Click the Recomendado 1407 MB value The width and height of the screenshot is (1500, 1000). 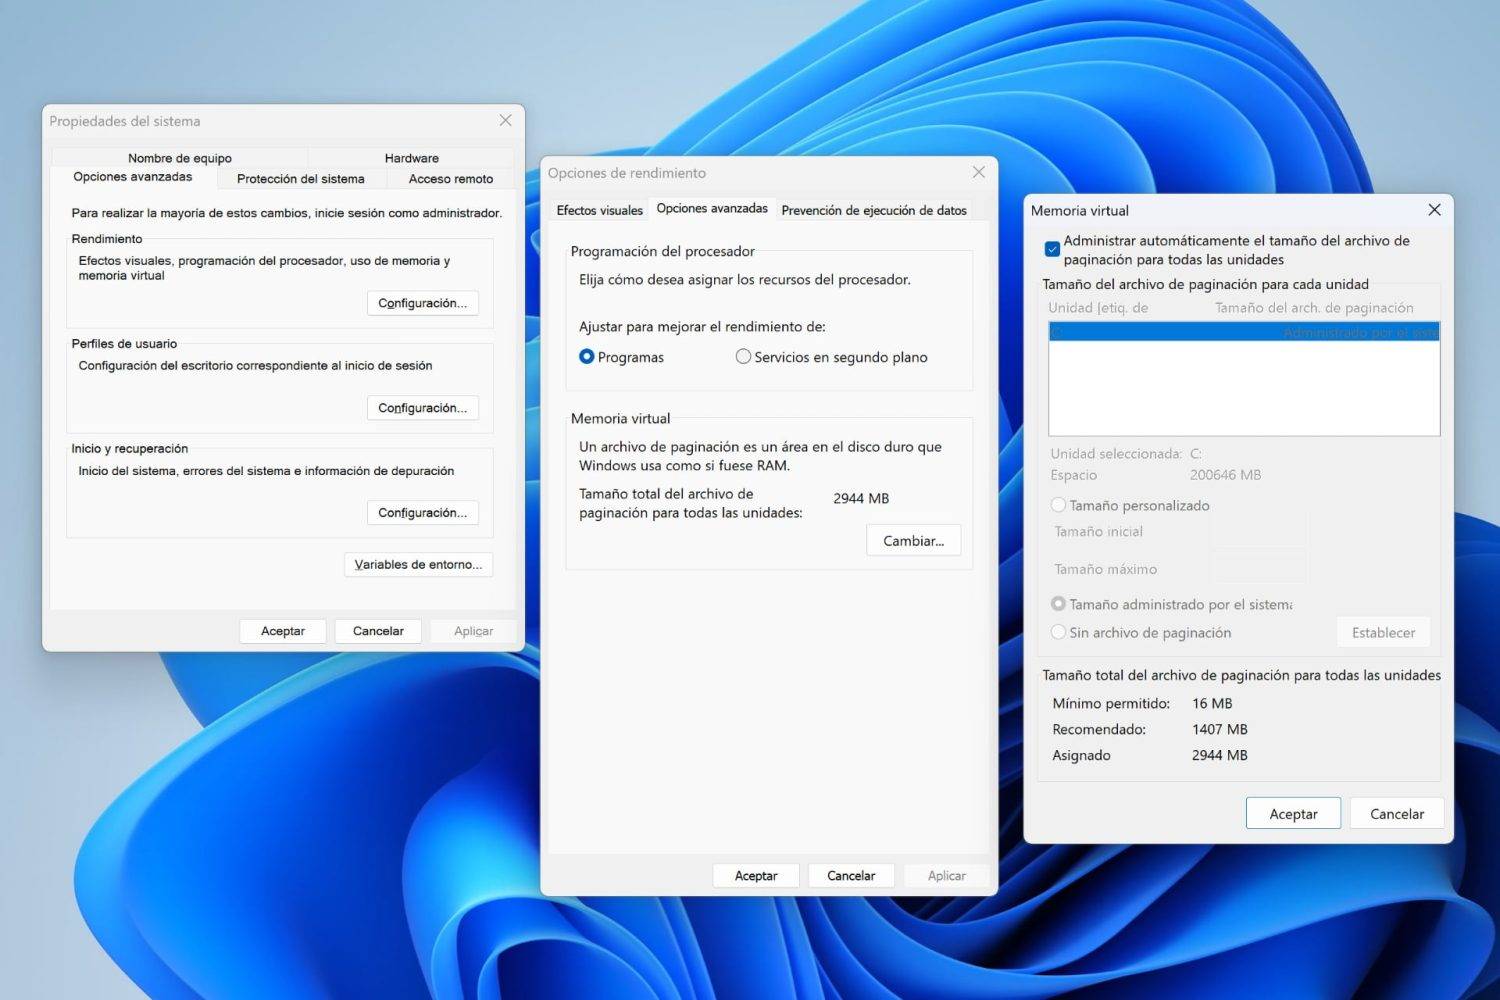click(x=1220, y=729)
